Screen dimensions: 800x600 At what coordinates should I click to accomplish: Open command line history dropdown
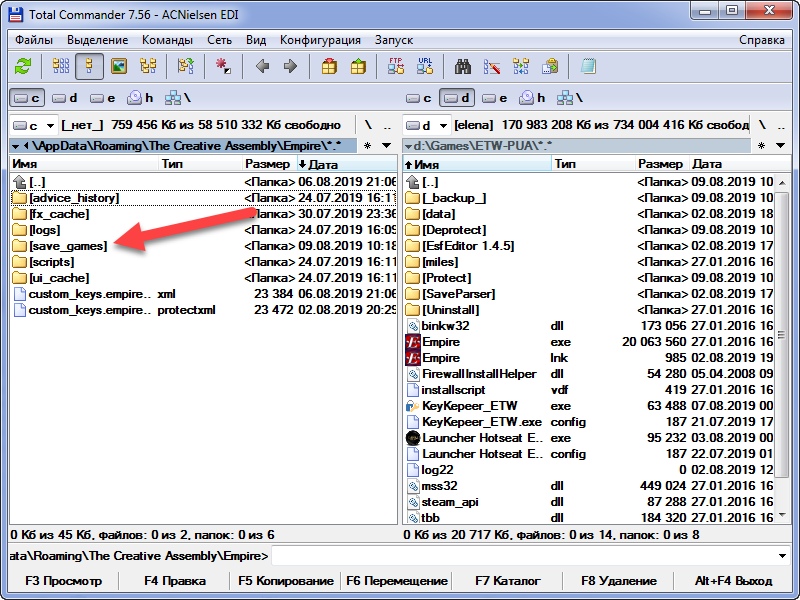pos(782,556)
